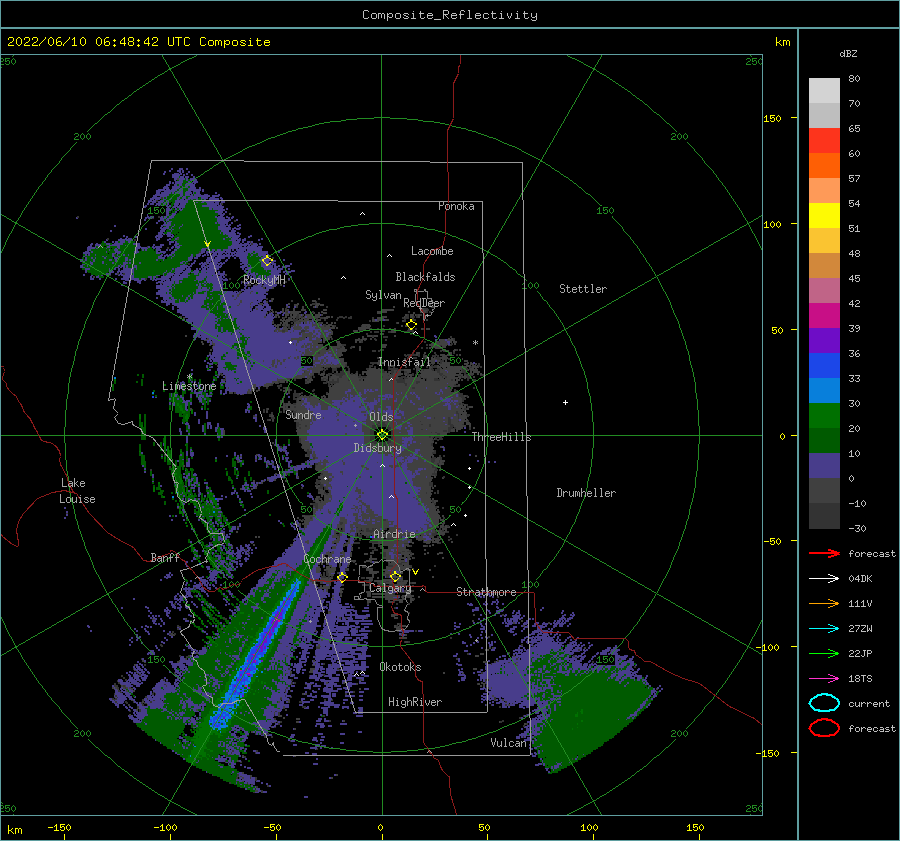900x841 pixels.
Task: Select the HighRiver label
Action: click(414, 702)
